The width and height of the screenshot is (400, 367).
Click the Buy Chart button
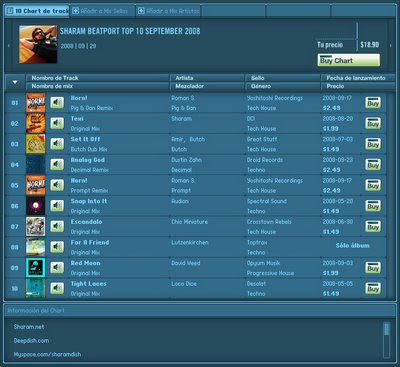tap(348, 60)
